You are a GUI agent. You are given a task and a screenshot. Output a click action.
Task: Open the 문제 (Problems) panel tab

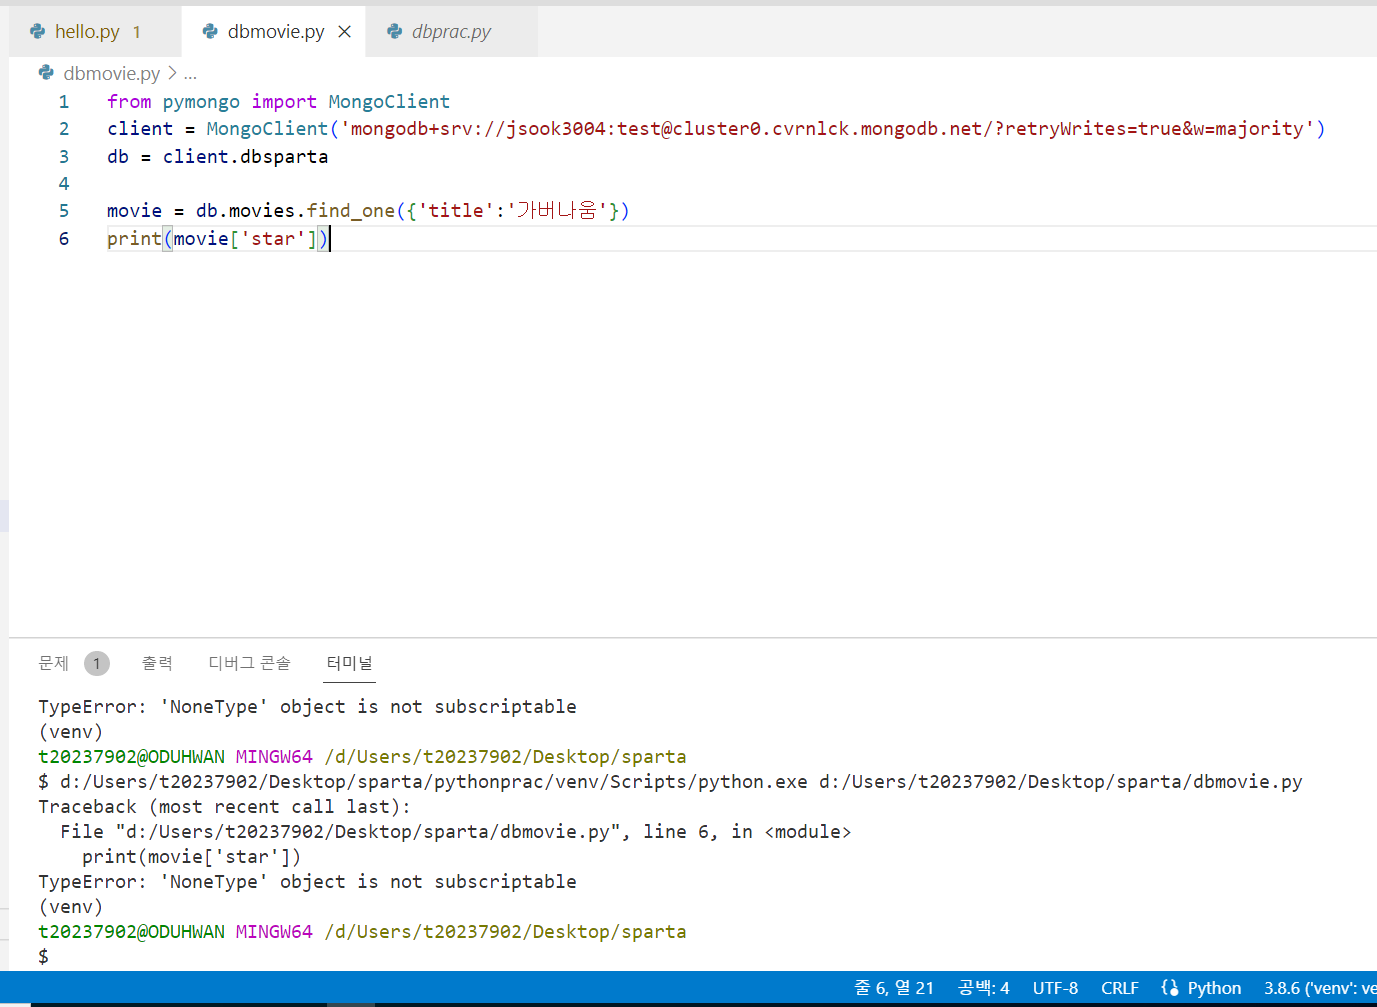(x=54, y=663)
